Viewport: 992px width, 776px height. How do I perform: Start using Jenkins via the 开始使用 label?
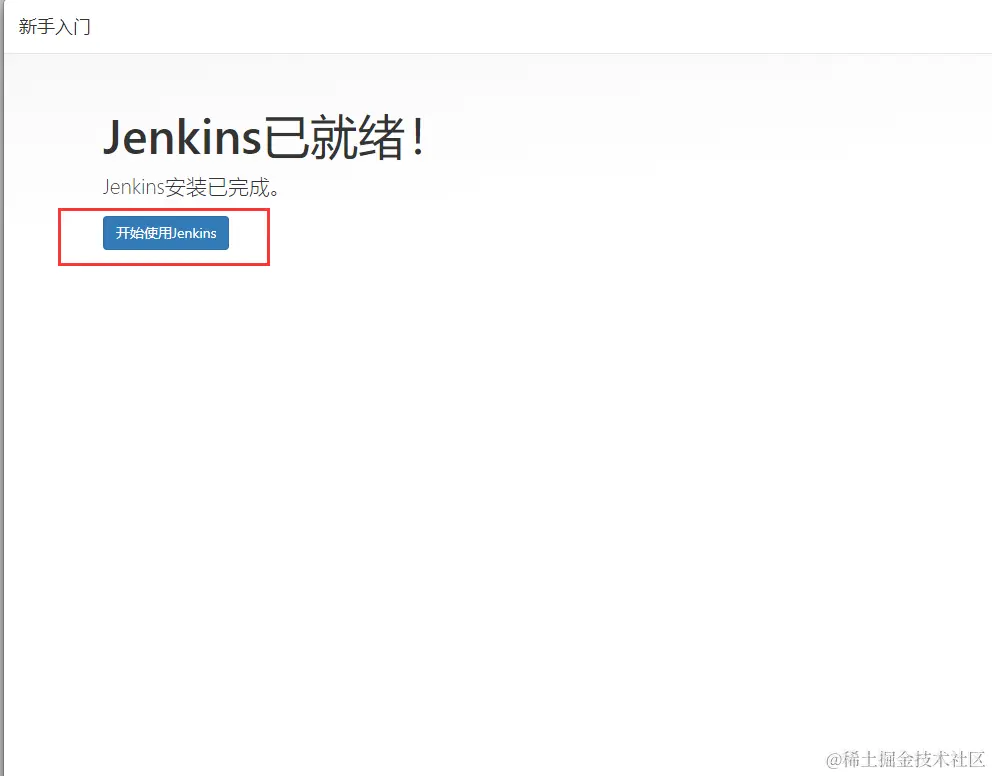pos(144,233)
